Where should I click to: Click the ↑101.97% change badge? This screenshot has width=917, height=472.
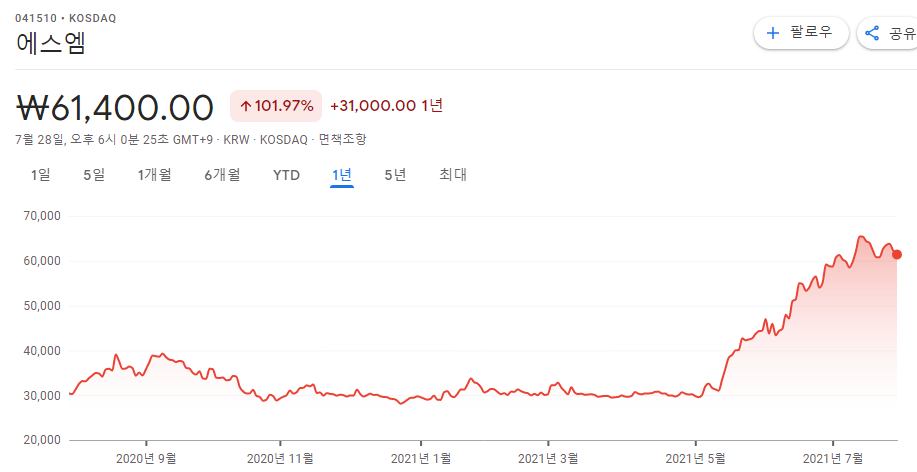click(x=275, y=106)
